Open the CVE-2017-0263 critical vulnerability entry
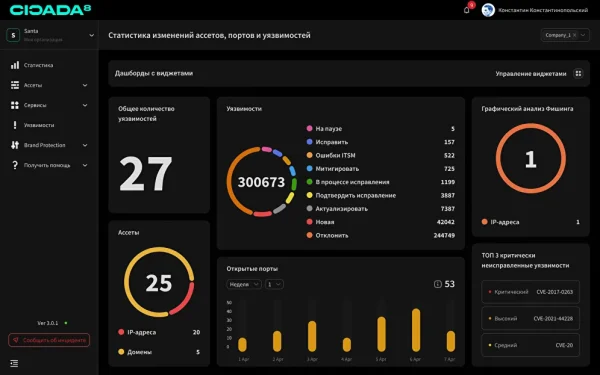Screen dimensions: 600x375 530,292
